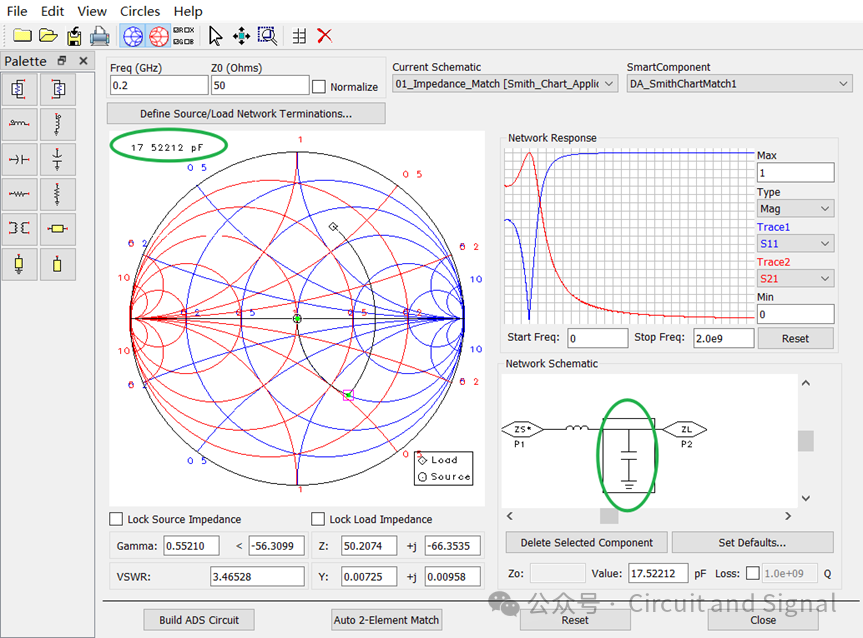Click the component Value field 17.52212
This screenshot has width=863, height=638.
pyautogui.click(x=658, y=573)
